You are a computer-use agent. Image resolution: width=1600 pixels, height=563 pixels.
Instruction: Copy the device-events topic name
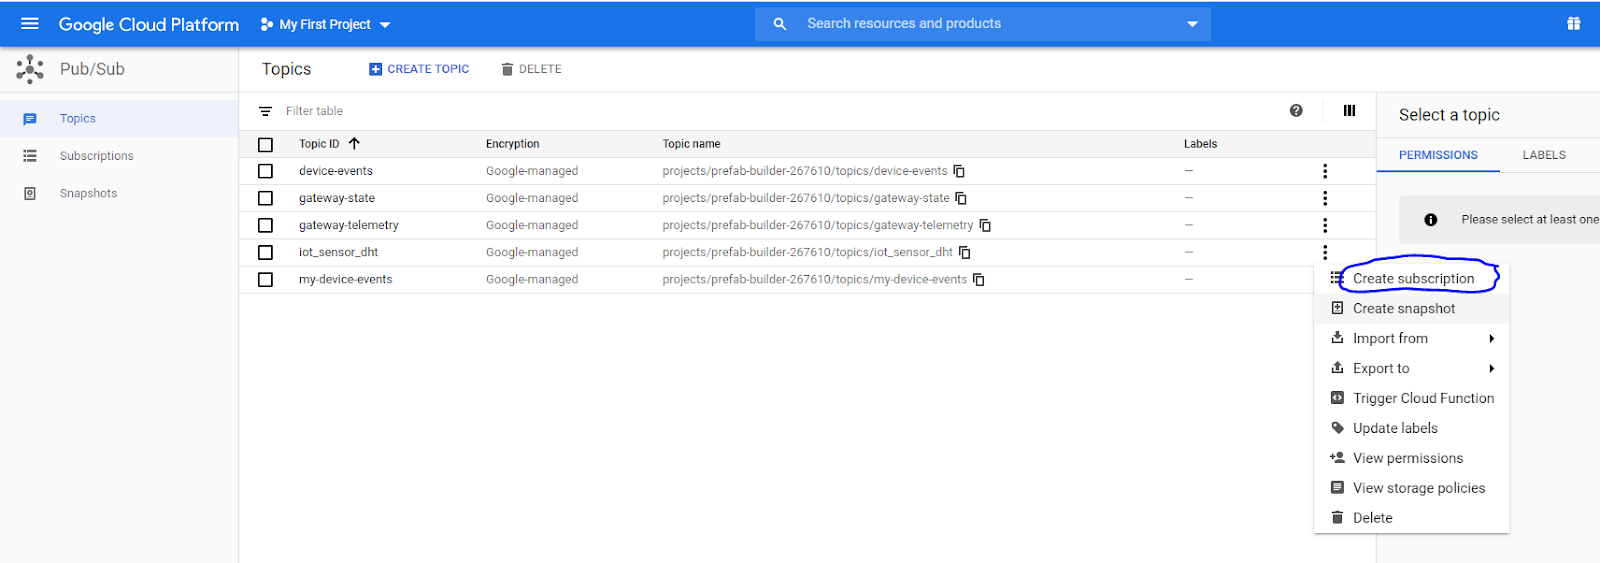tap(959, 171)
